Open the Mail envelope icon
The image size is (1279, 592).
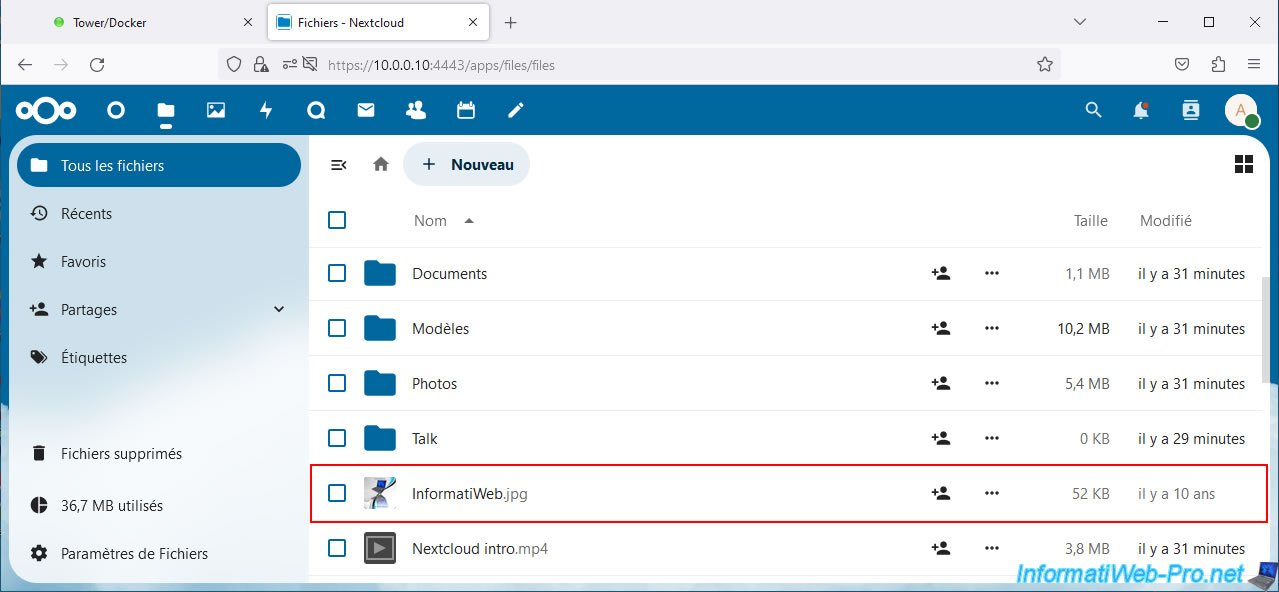[x=366, y=110]
